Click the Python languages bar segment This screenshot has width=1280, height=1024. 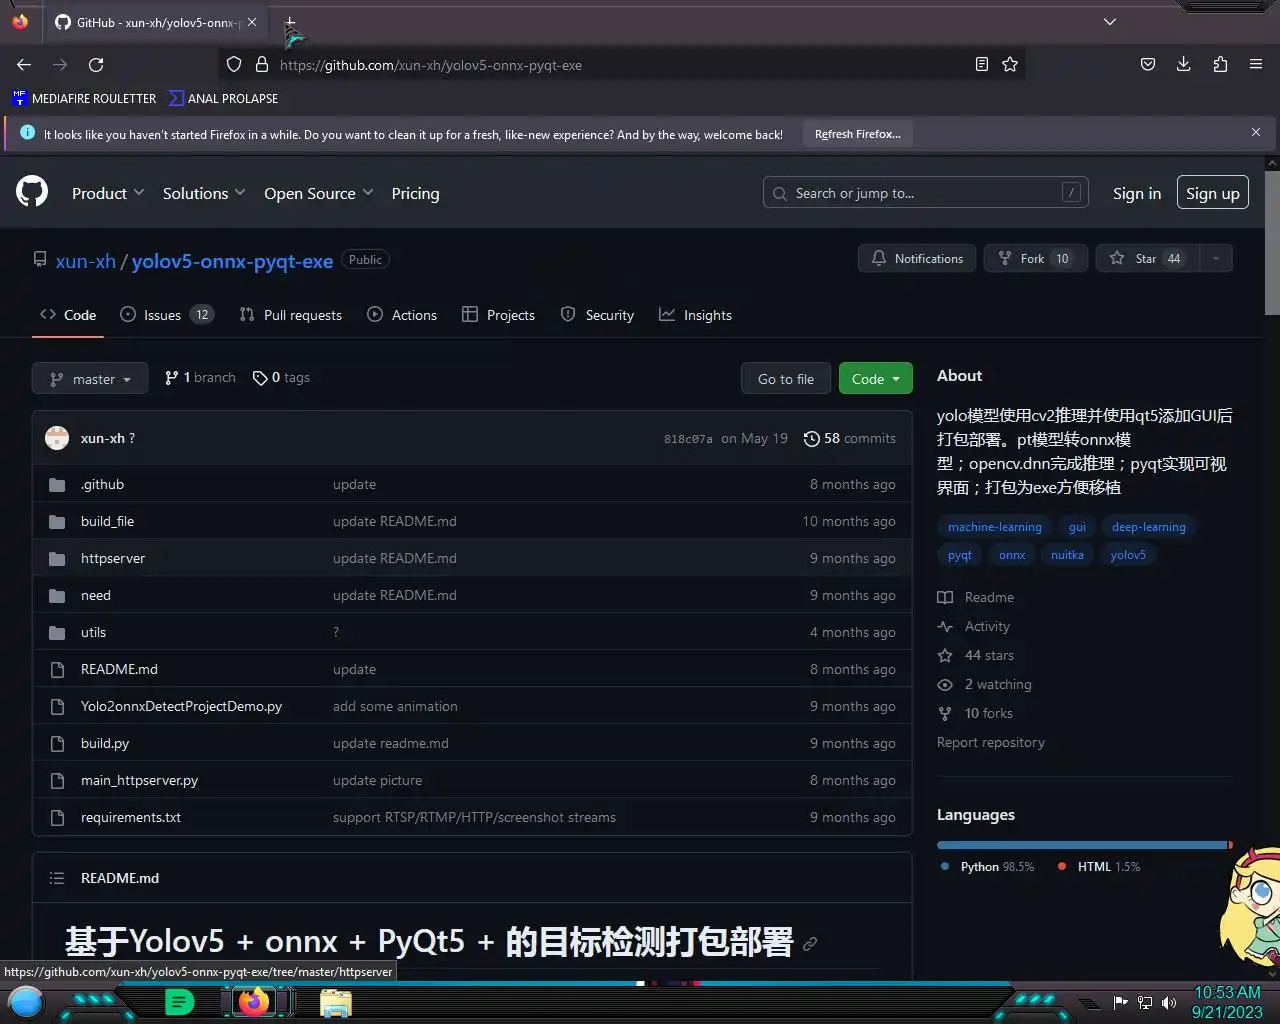click(x=1082, y=845)
